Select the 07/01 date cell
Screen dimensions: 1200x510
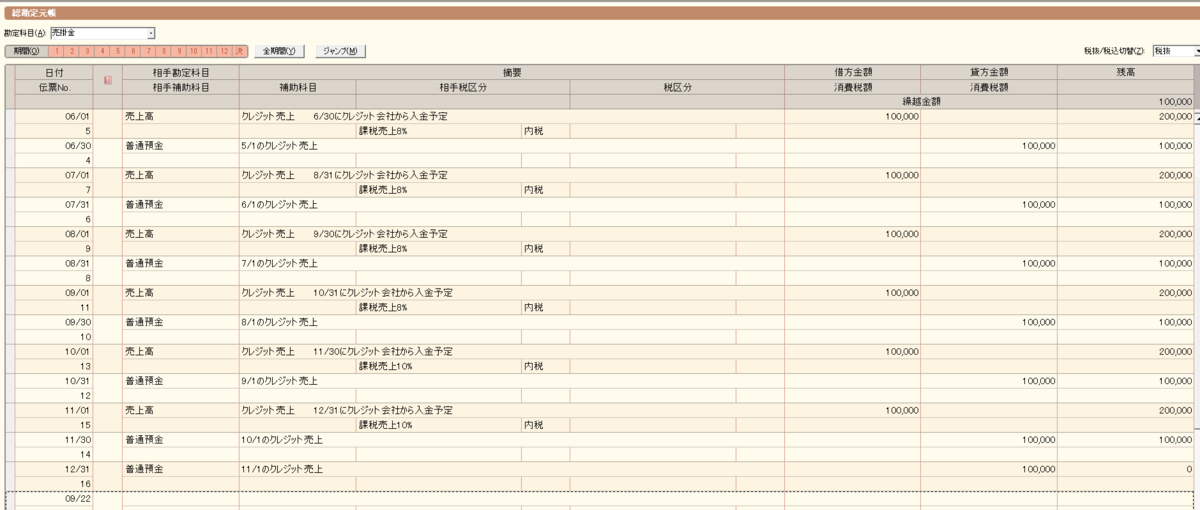pyautogui.click(x=54, y=175)
